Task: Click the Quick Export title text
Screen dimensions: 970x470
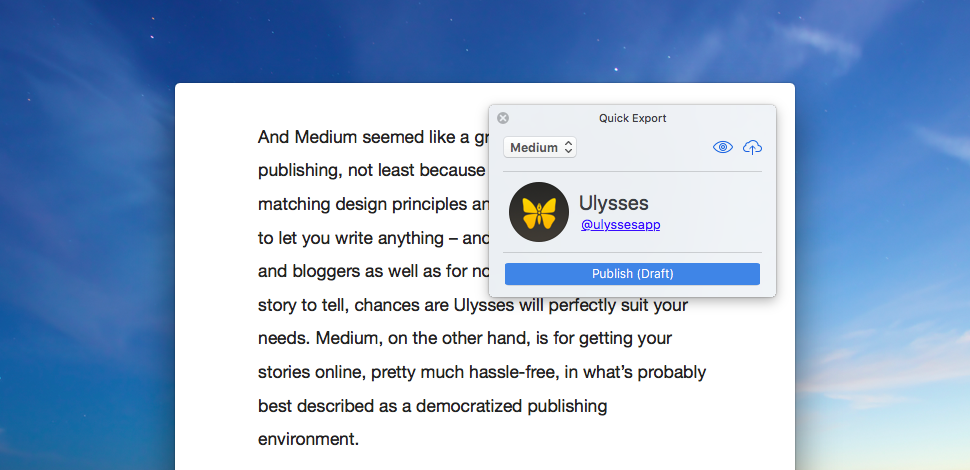Action: (632, 118)
